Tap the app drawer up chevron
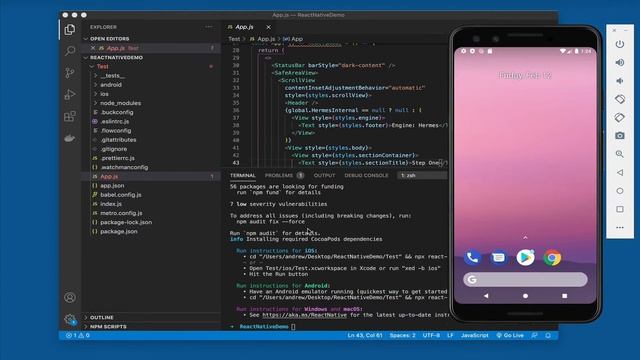 (x=525, y=238)
